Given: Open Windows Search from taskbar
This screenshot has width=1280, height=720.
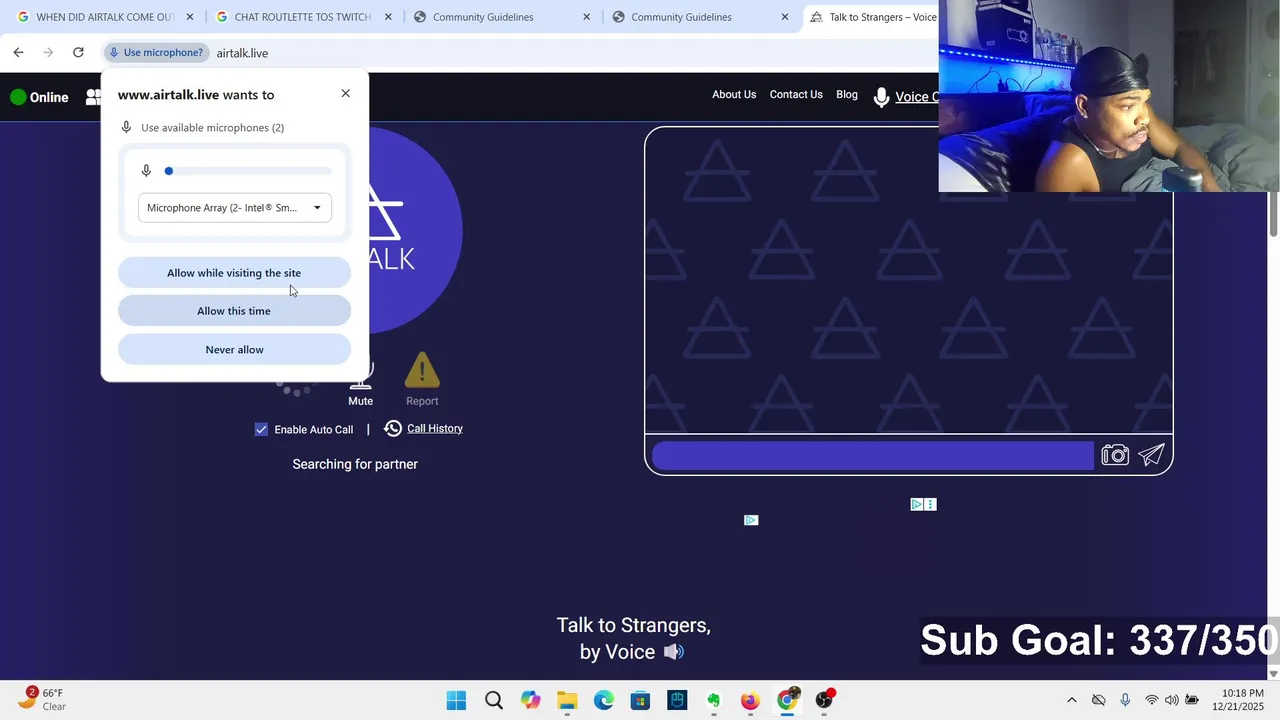Looking at the screenshot, I should tap(493, 700).
